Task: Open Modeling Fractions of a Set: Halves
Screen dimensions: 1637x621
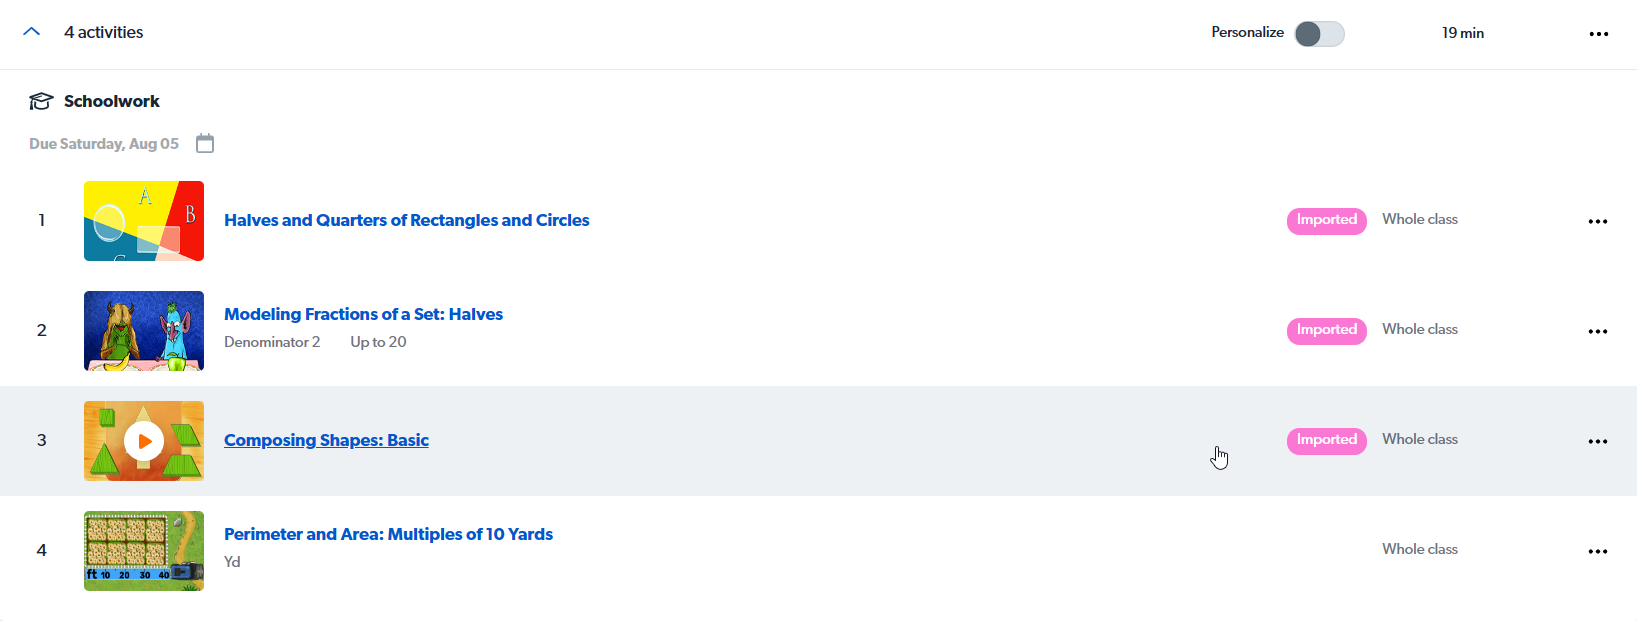Action: point(363,314)
